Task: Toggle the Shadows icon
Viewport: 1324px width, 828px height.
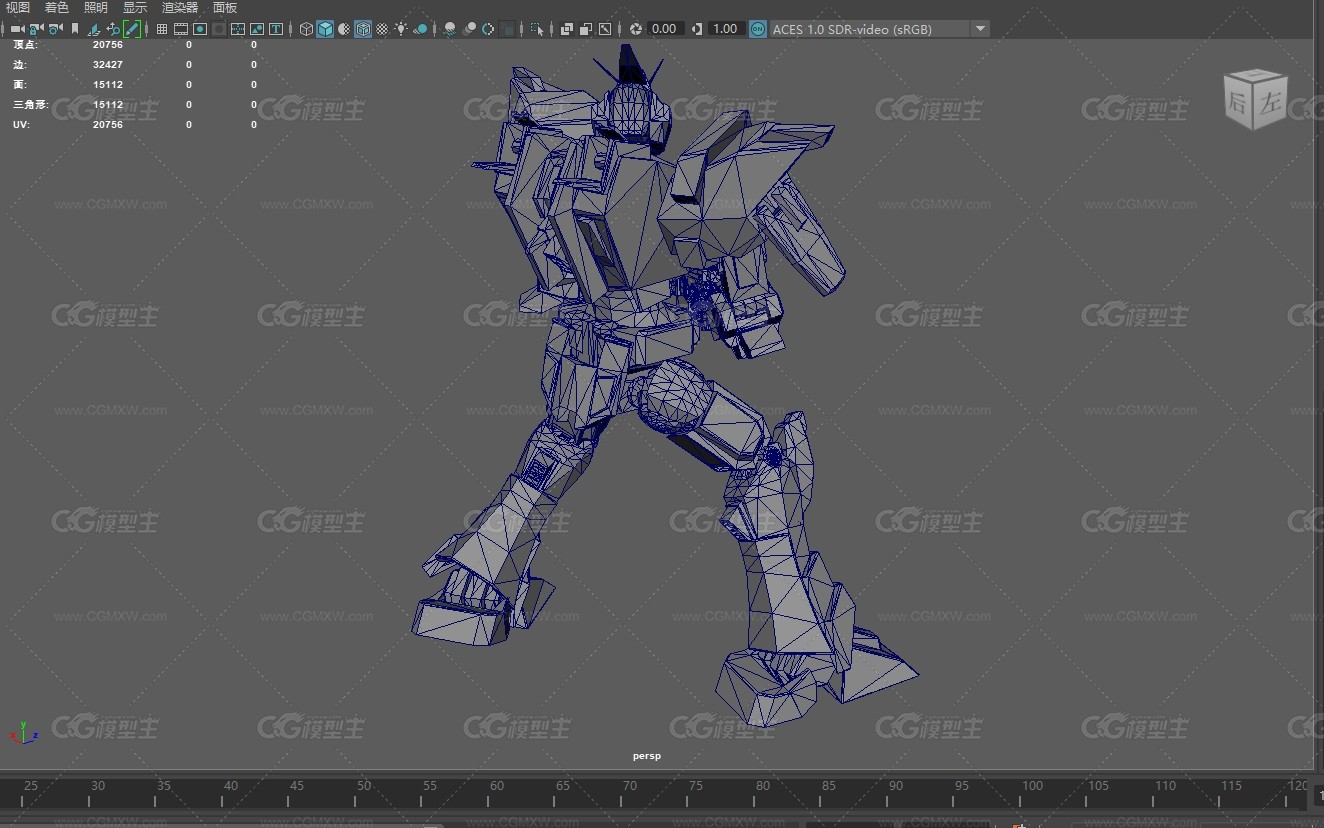Action: click(x=421, y=29)
